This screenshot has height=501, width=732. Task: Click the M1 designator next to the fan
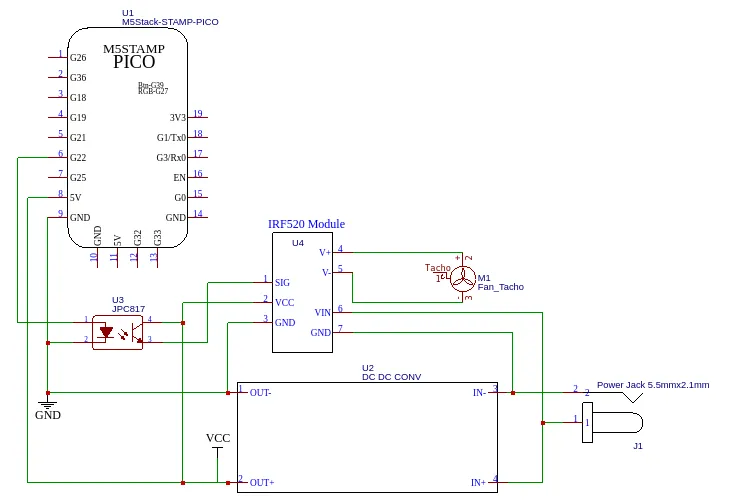pos(484,278)
